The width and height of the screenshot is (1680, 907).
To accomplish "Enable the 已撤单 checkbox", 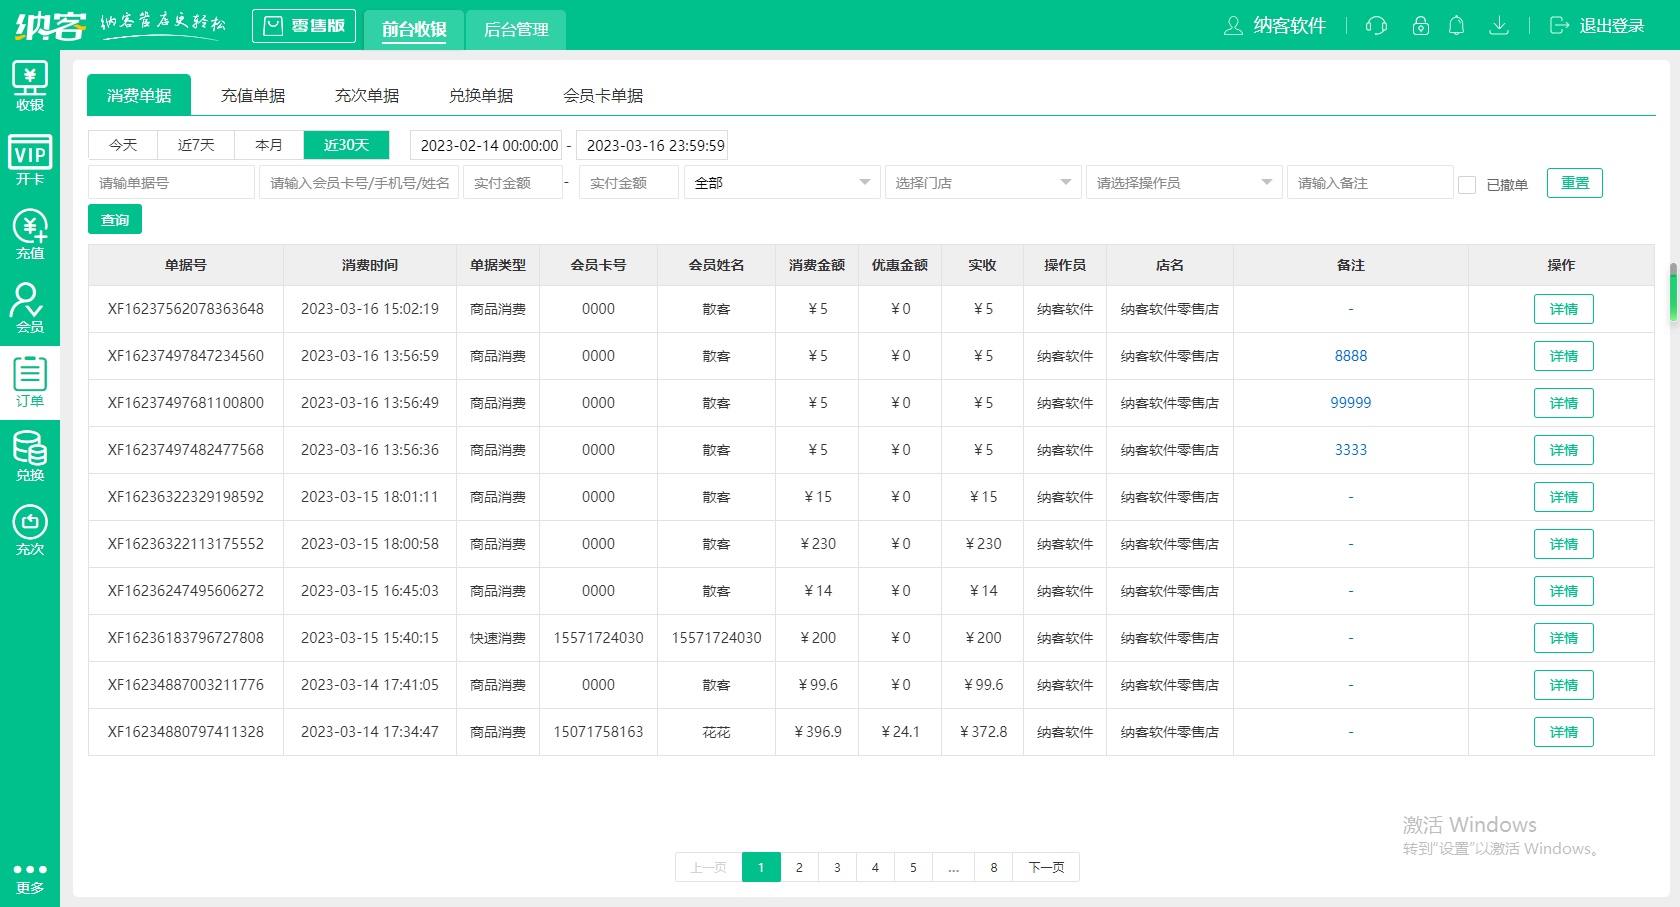I will tap(1467, 185).
